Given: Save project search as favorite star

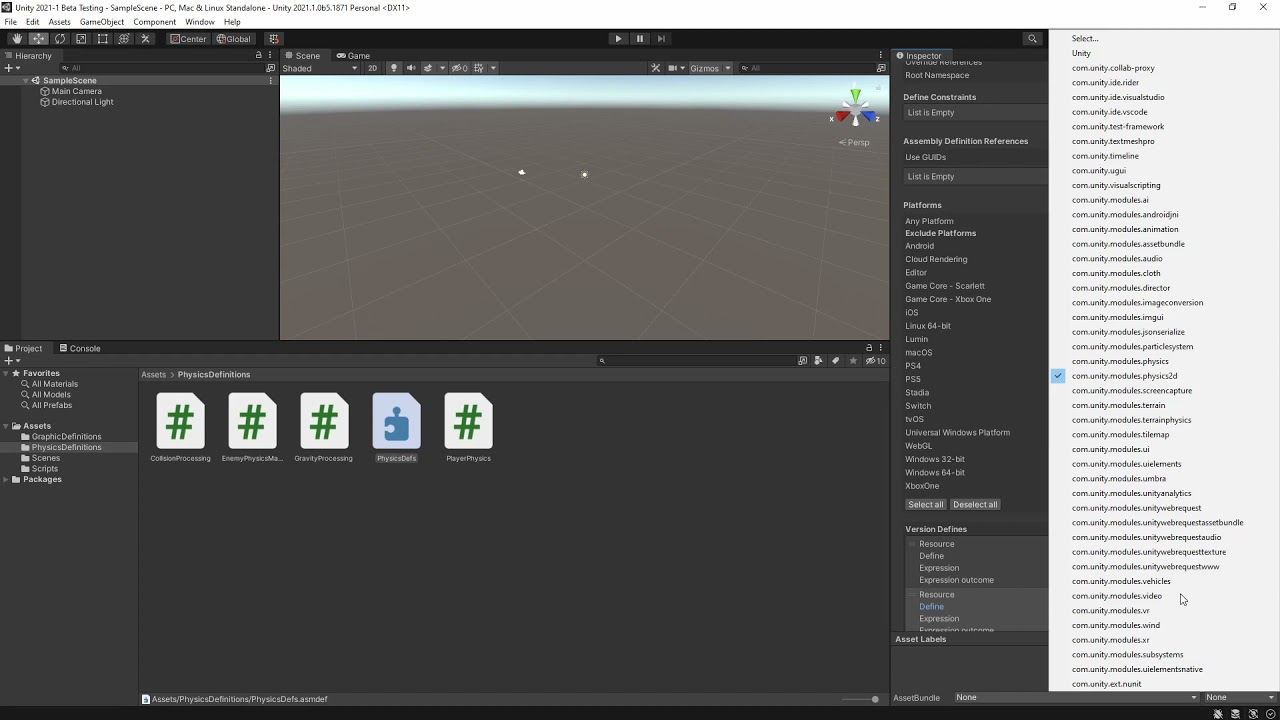Looking at the screenshot, I should pos(853,360).
